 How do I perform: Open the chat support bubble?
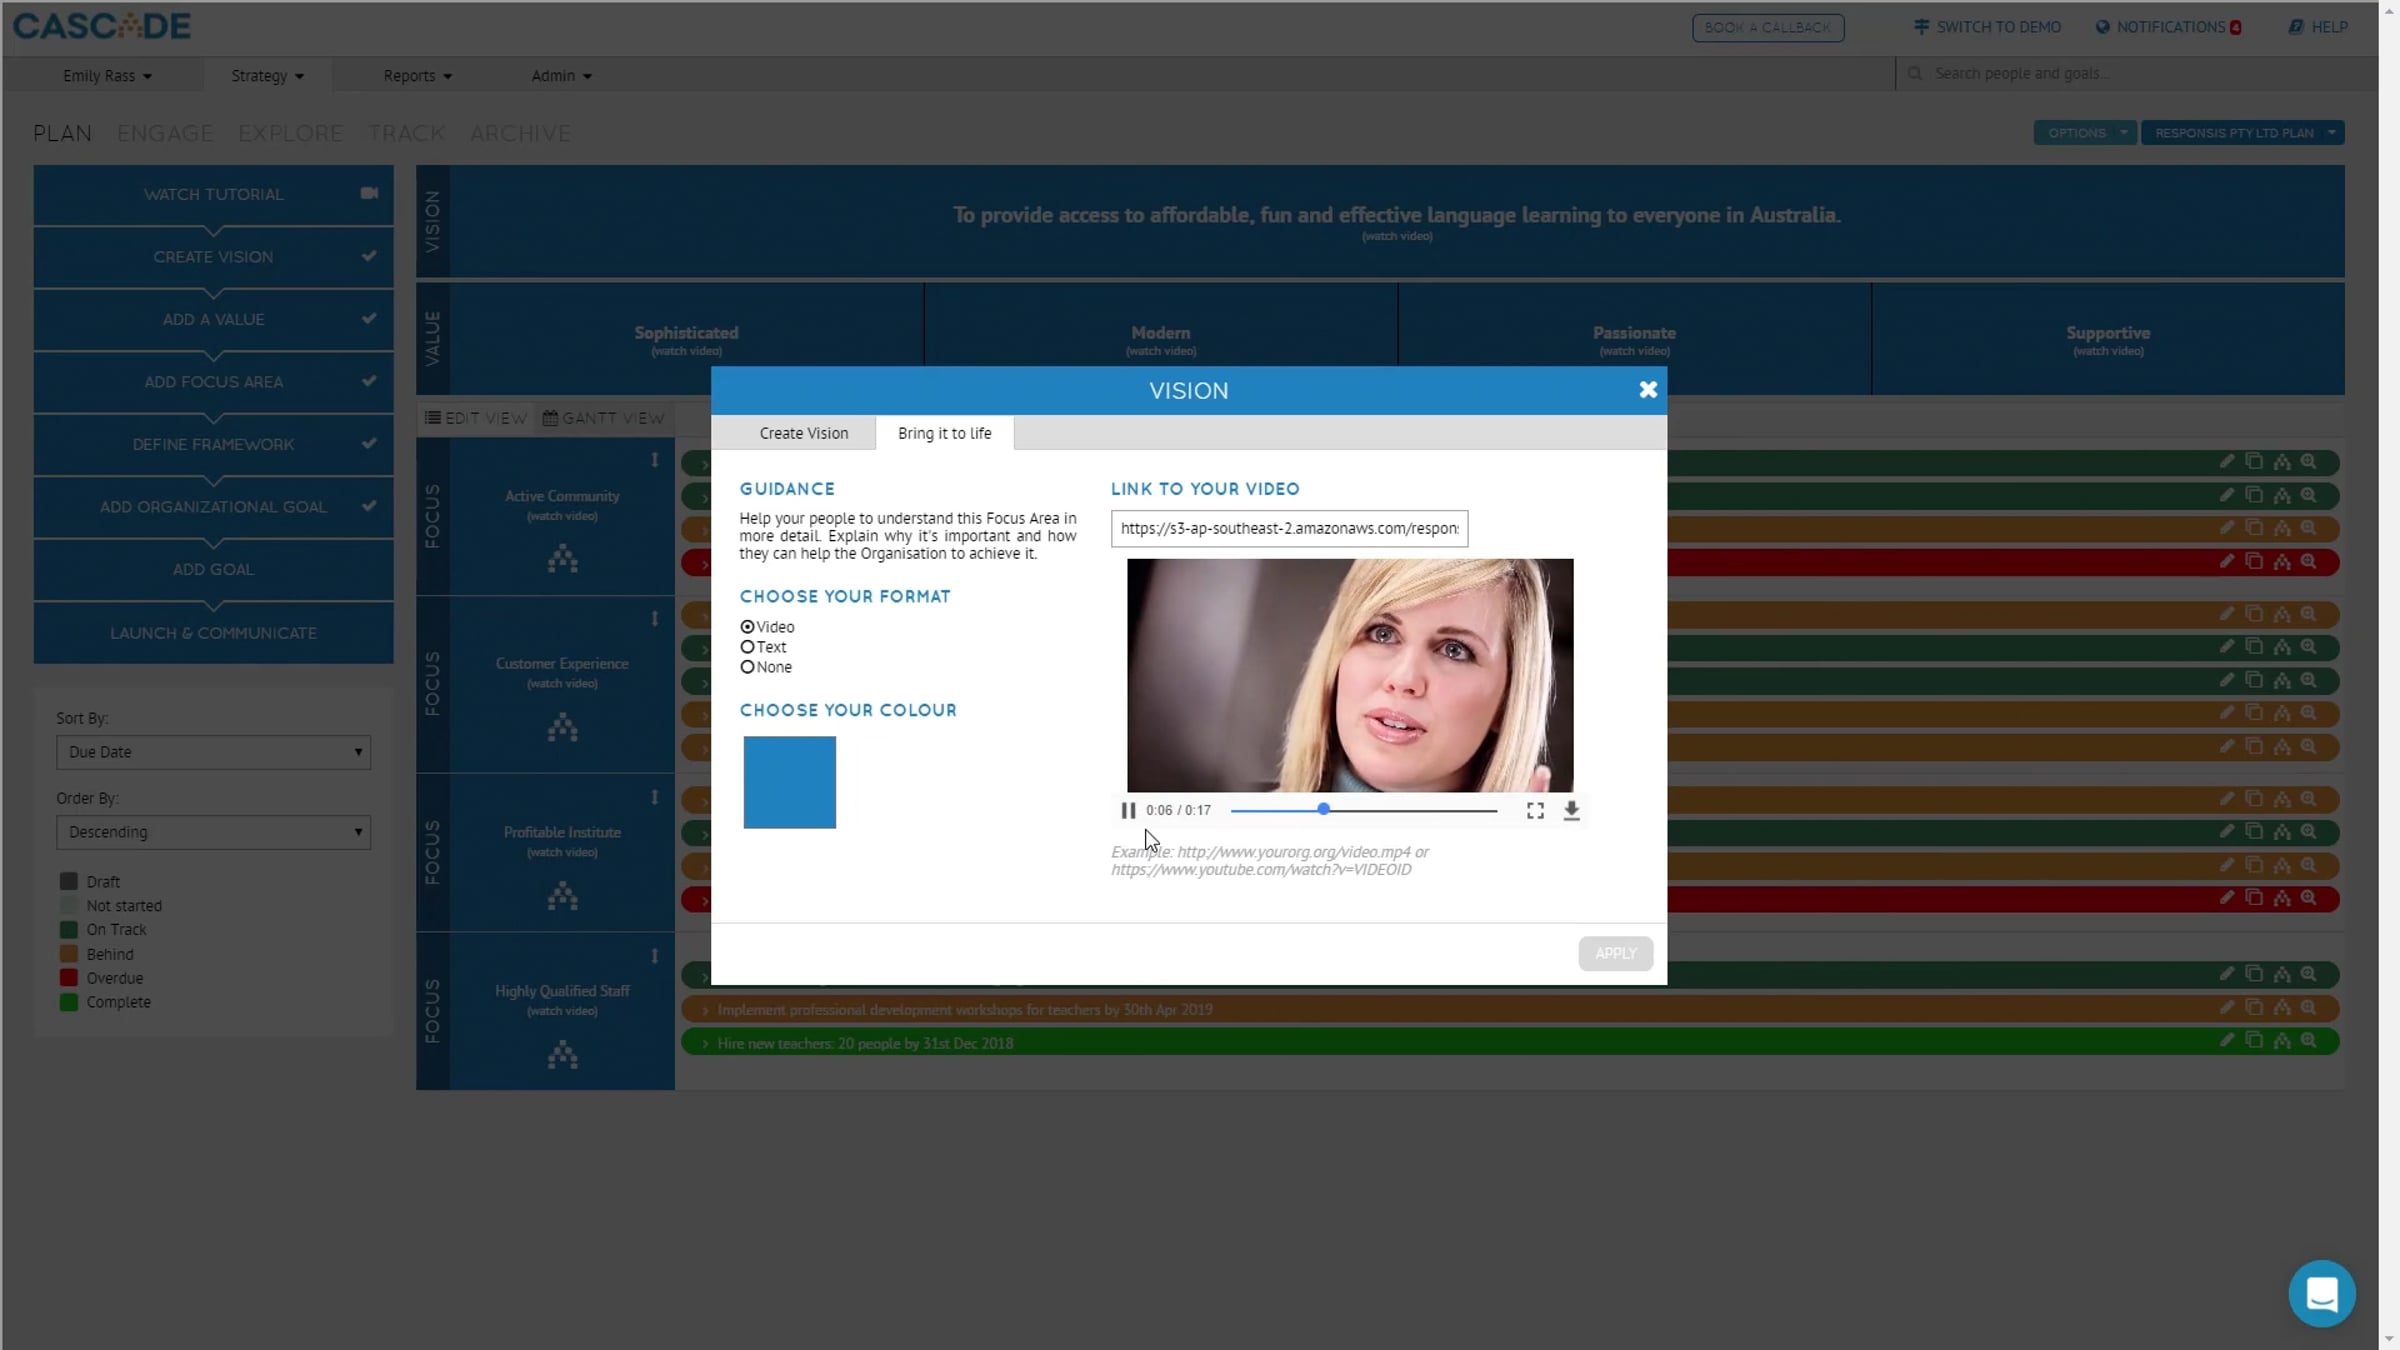2321,1293
